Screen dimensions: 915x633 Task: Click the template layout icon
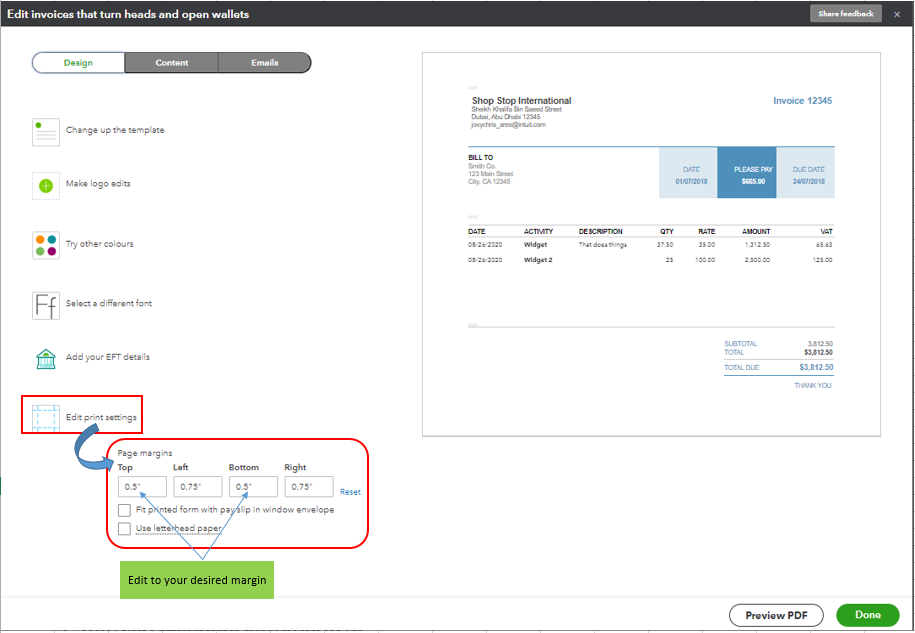[46, 131]
